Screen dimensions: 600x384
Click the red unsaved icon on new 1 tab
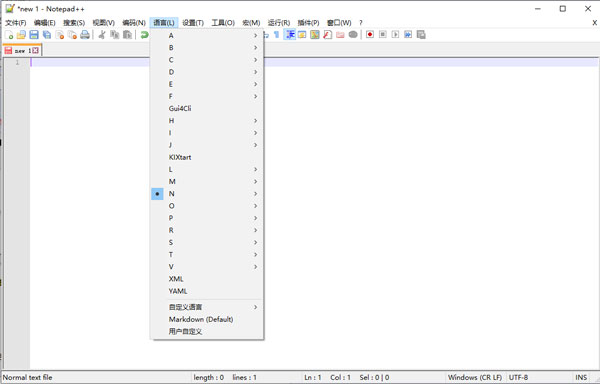[8, 50]
